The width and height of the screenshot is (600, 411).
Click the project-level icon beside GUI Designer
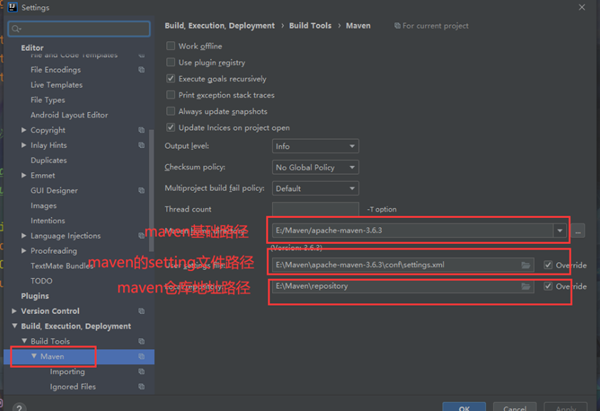(142, 191)
